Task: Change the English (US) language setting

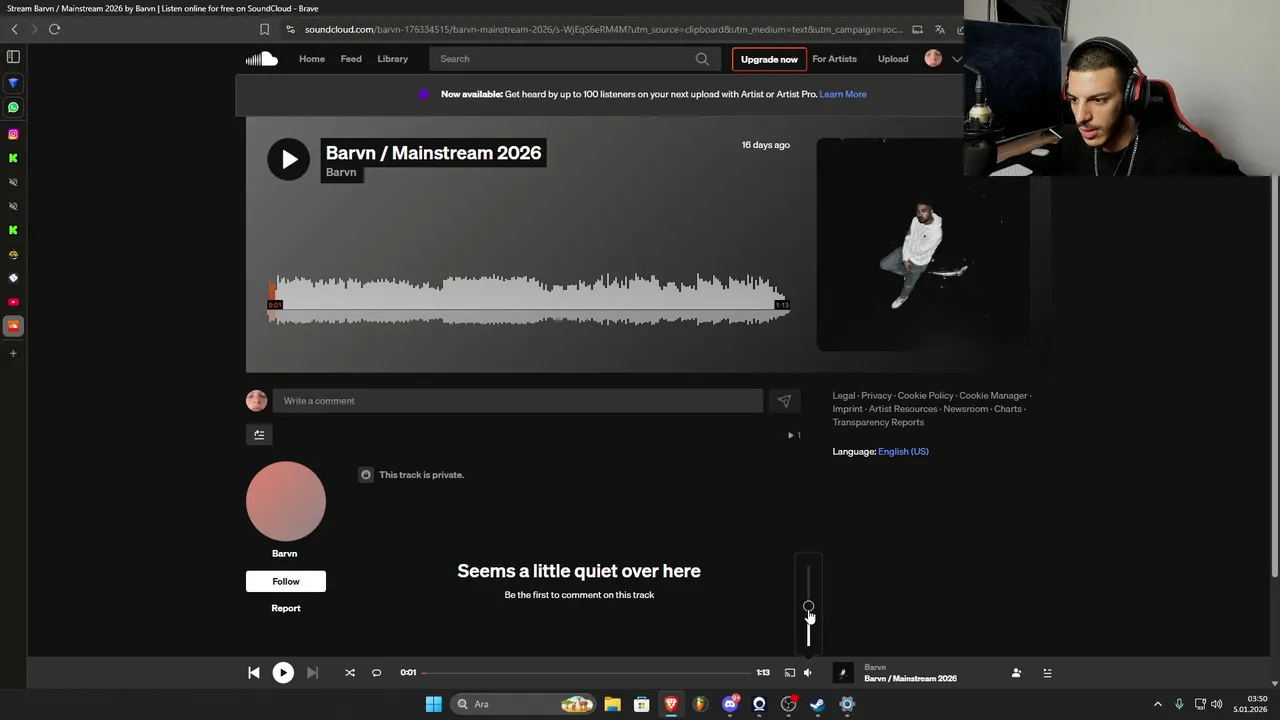Action: click(903, 451)
